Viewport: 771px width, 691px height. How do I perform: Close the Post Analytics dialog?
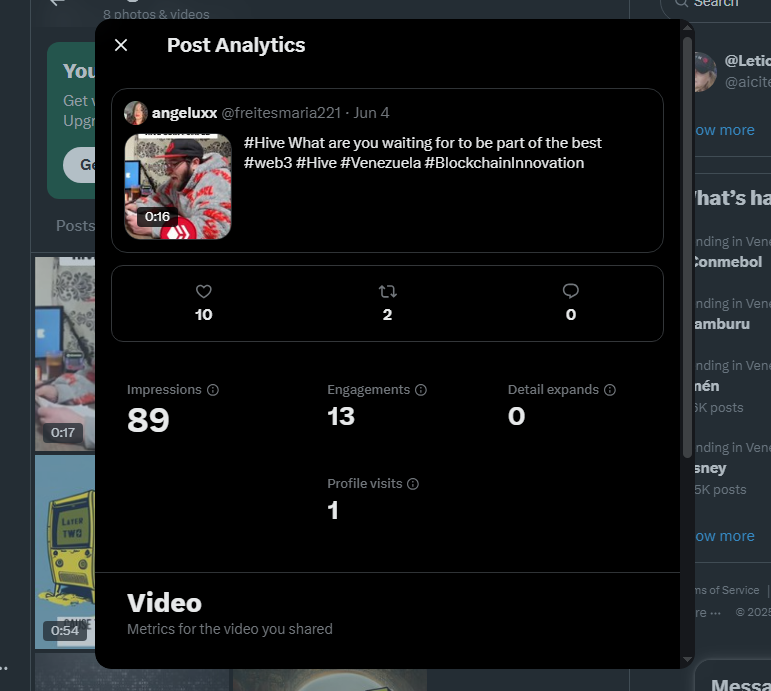[x=121, y=45]
